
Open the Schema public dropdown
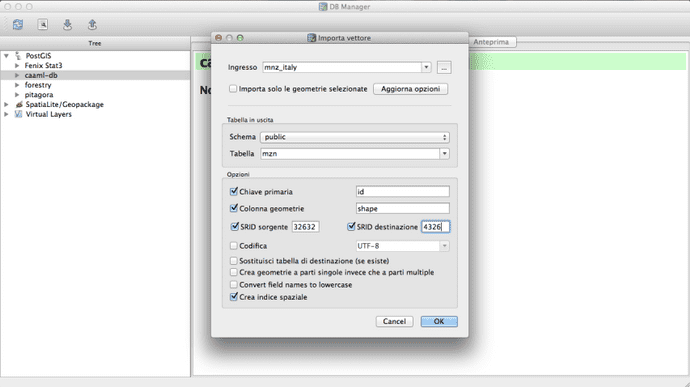(355, 137)
